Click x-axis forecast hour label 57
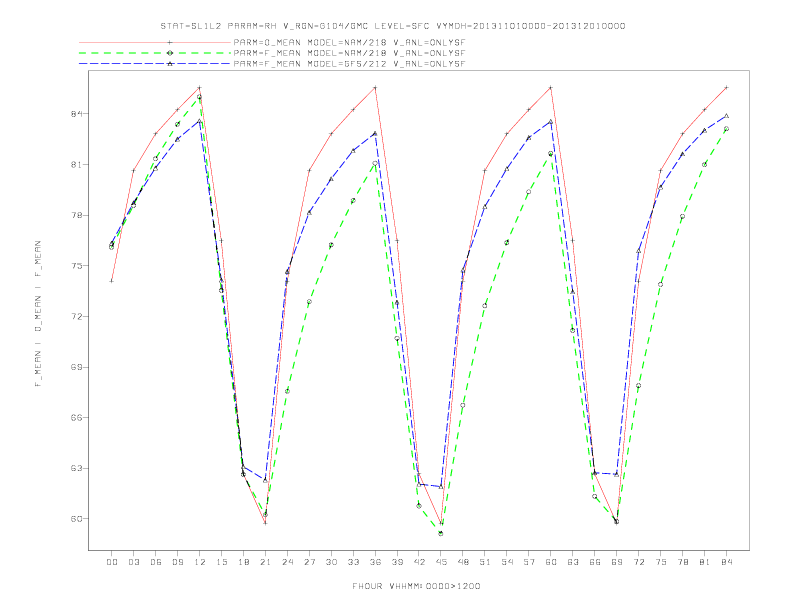 pos(529,562)
